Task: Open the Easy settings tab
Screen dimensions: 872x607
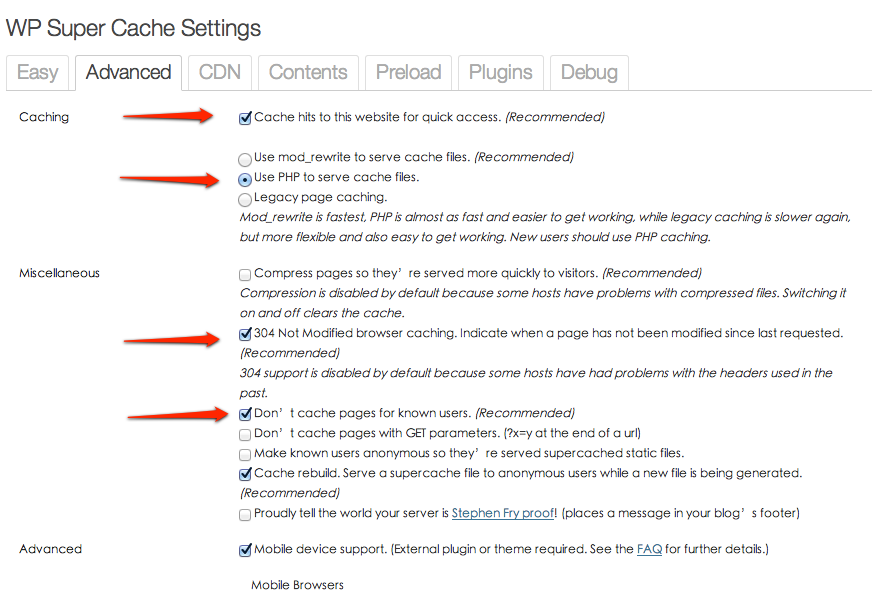Action: click(37, 72)
